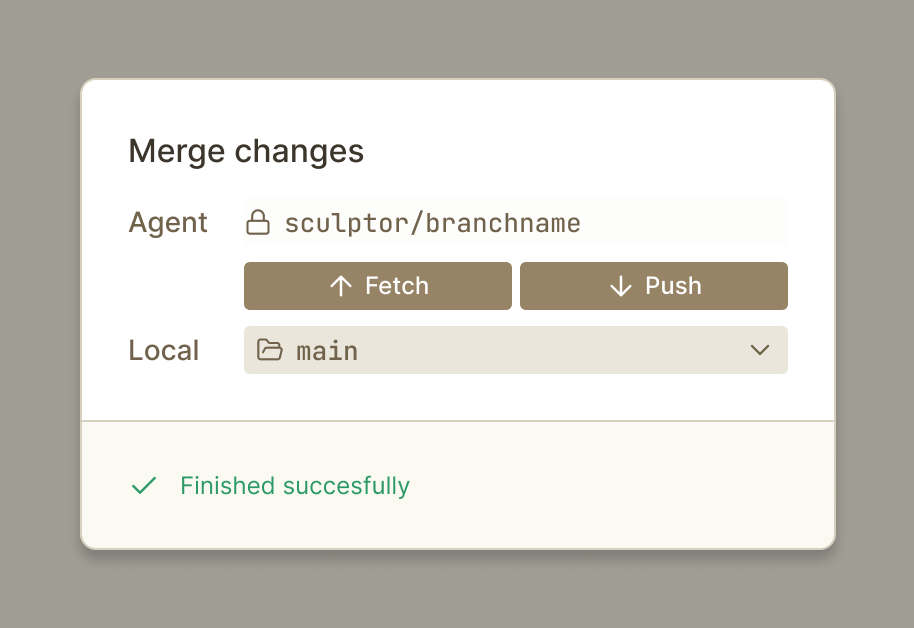Image resolution: width=914 pixels, height=628 pixels.
Task: Click the Merge changes dialog title
Action: click(x=246, y=151)
